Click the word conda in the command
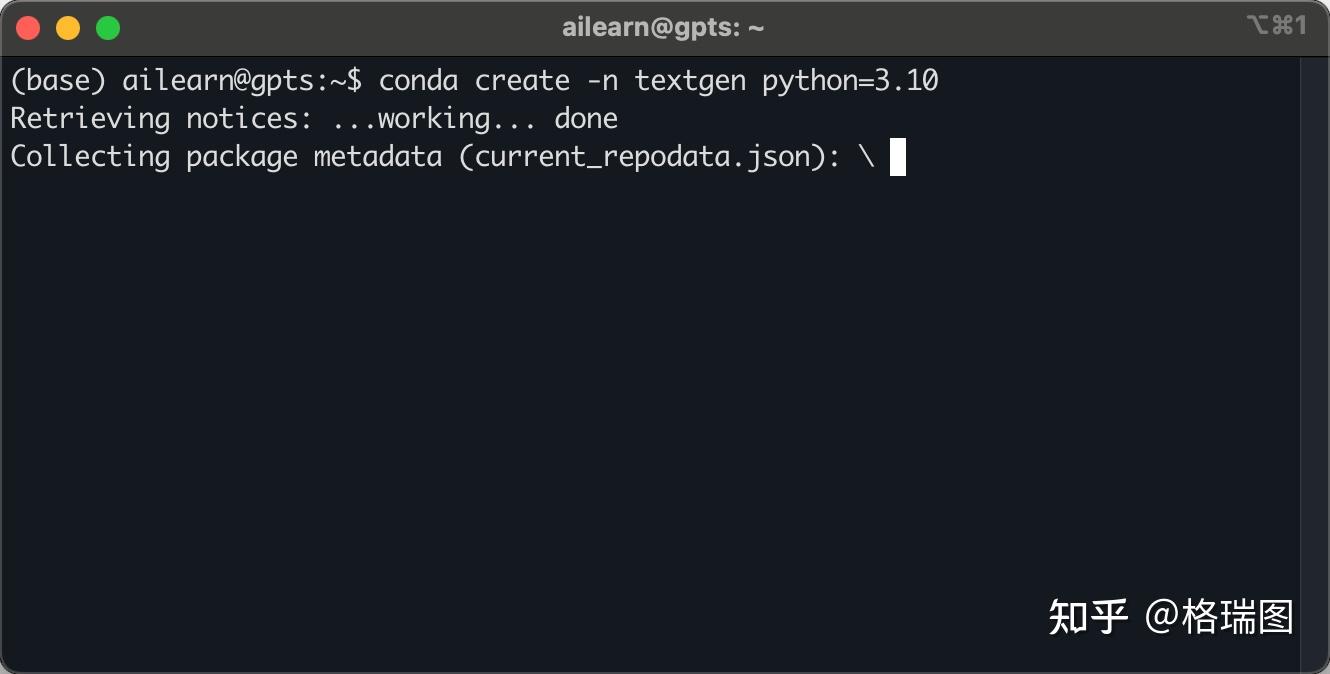 click(x=418, y=81)
